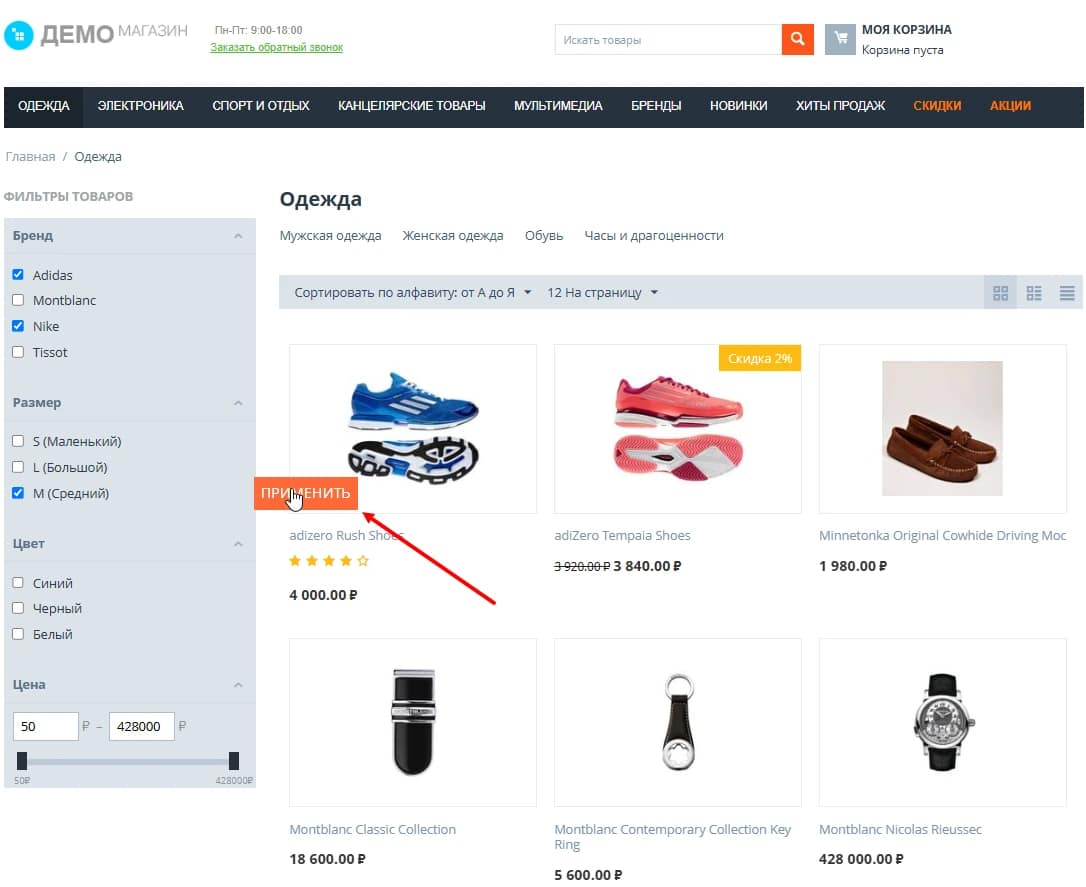Enable the Montblanc brand filter
Image resolution: width=1086 pixels, height=887 pixels.
18,300
